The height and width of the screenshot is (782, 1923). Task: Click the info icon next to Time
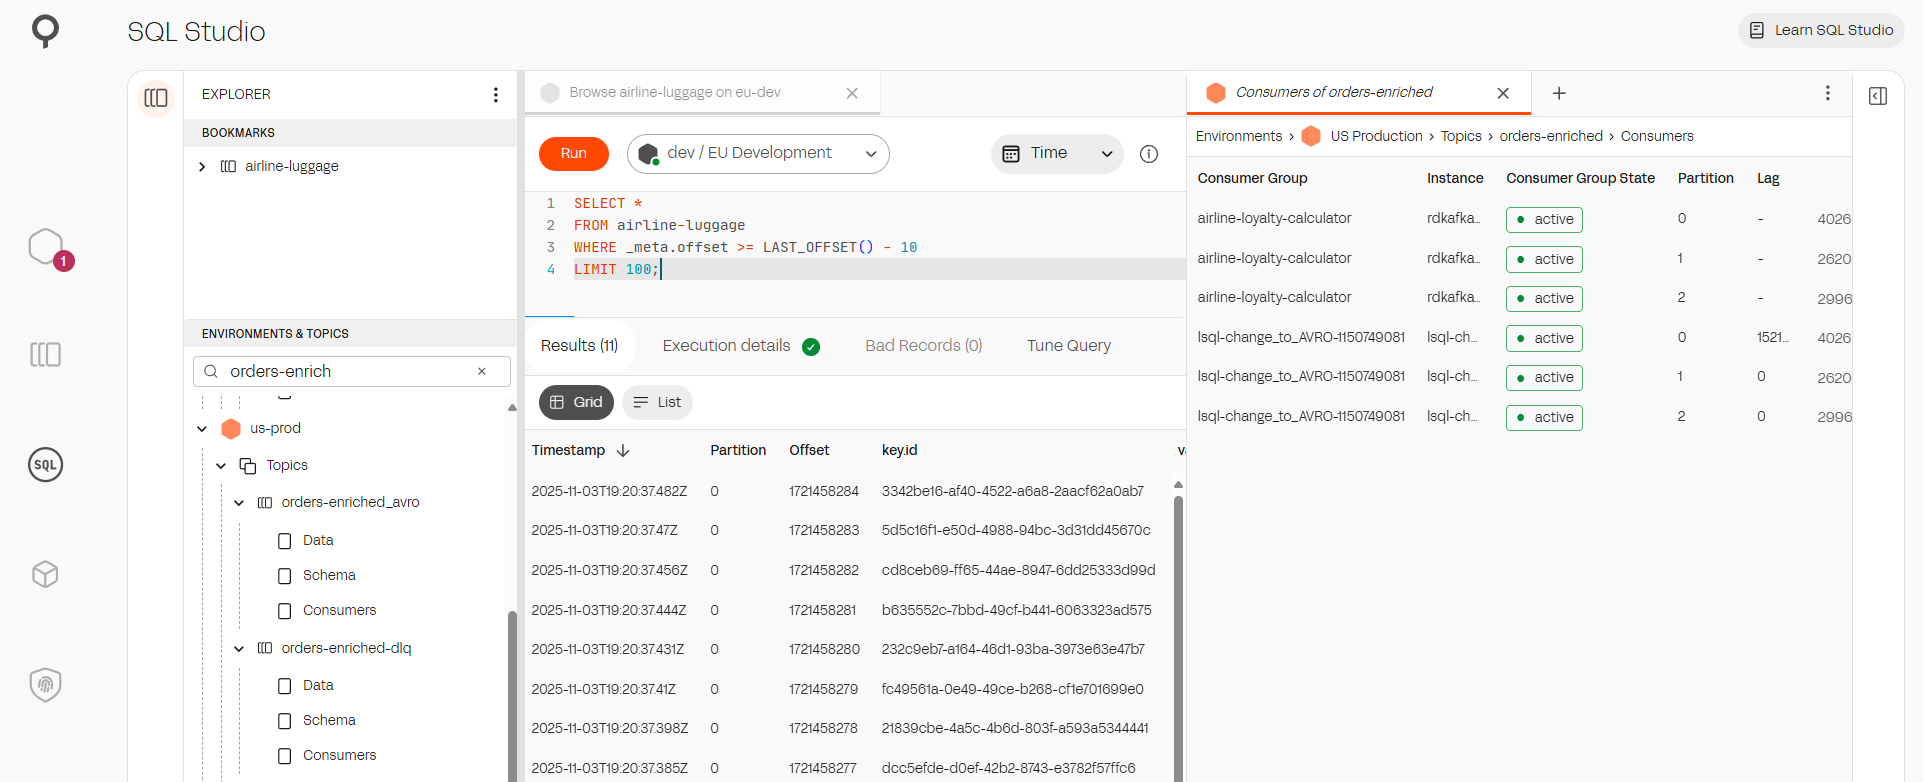[x=1149, y=154]
